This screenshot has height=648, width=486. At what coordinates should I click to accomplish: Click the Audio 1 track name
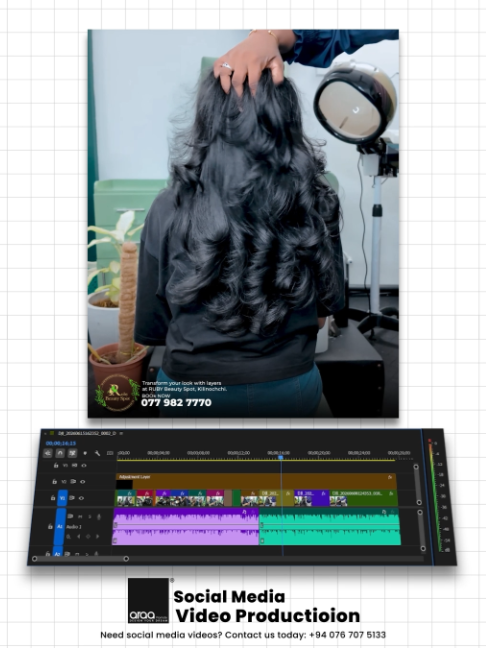click(x=74, y=527)
